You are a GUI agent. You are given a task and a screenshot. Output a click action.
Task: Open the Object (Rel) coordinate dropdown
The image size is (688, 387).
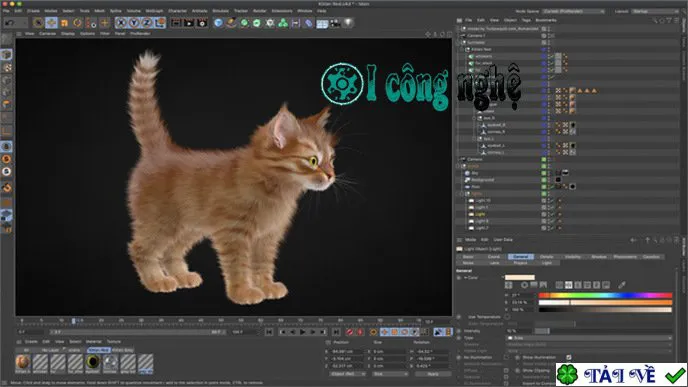tap(348, 374)
